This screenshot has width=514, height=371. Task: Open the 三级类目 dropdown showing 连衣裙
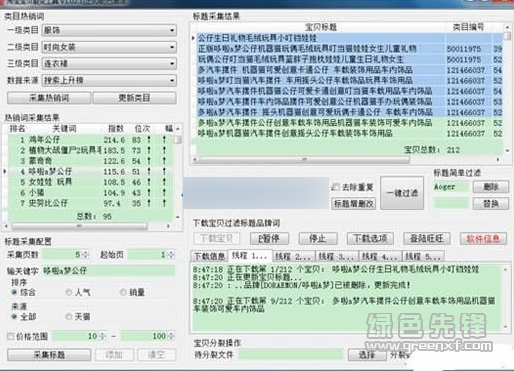point(109,63)
